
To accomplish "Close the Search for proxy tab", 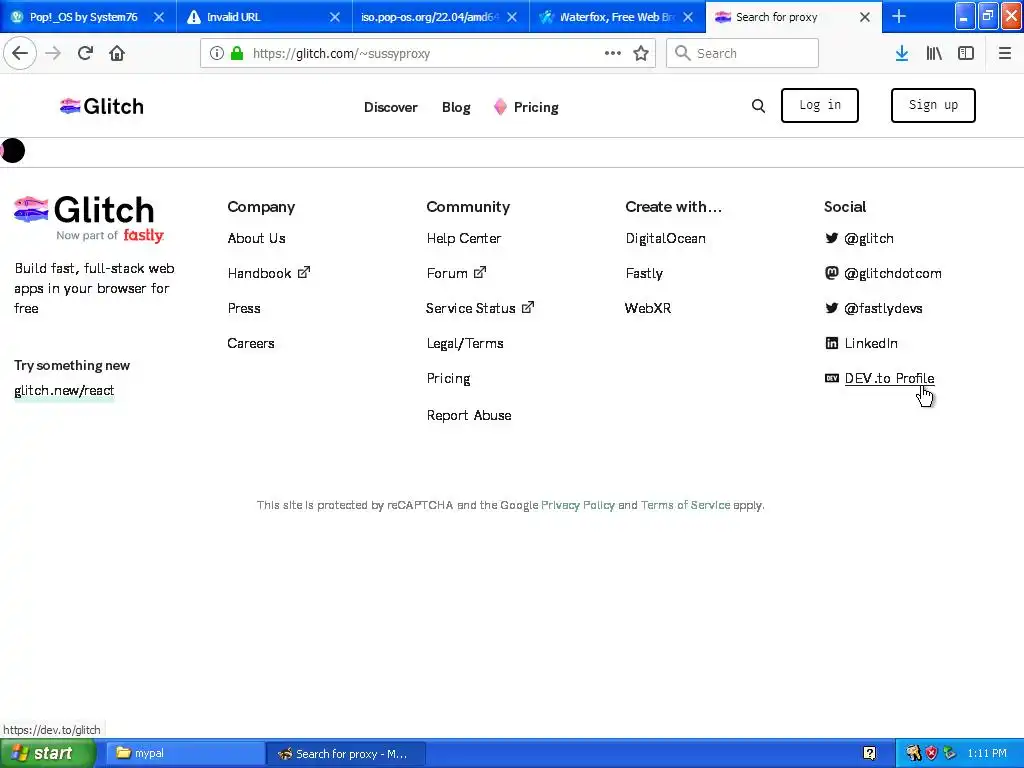I will (x=864, y=17).
